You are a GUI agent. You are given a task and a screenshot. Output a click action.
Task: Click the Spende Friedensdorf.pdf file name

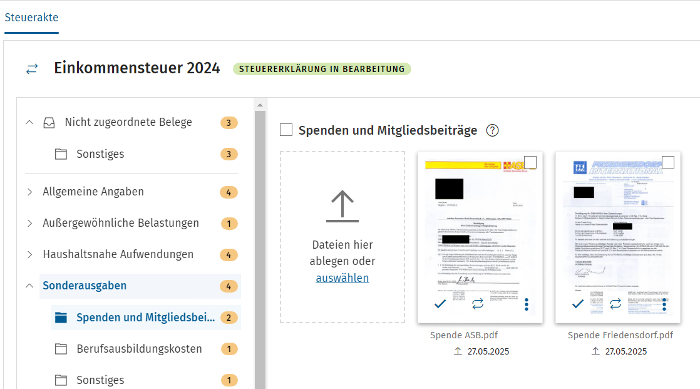[x=620, y=335]
